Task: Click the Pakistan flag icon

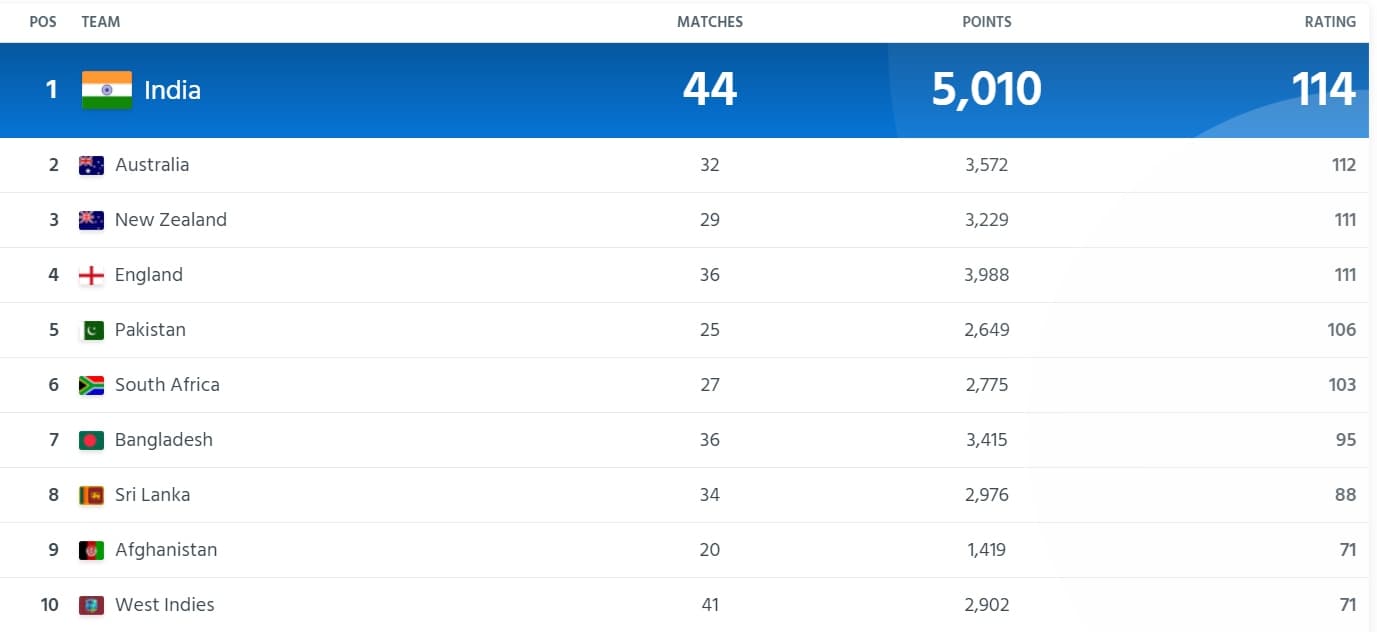Action: tap(92, 331)
